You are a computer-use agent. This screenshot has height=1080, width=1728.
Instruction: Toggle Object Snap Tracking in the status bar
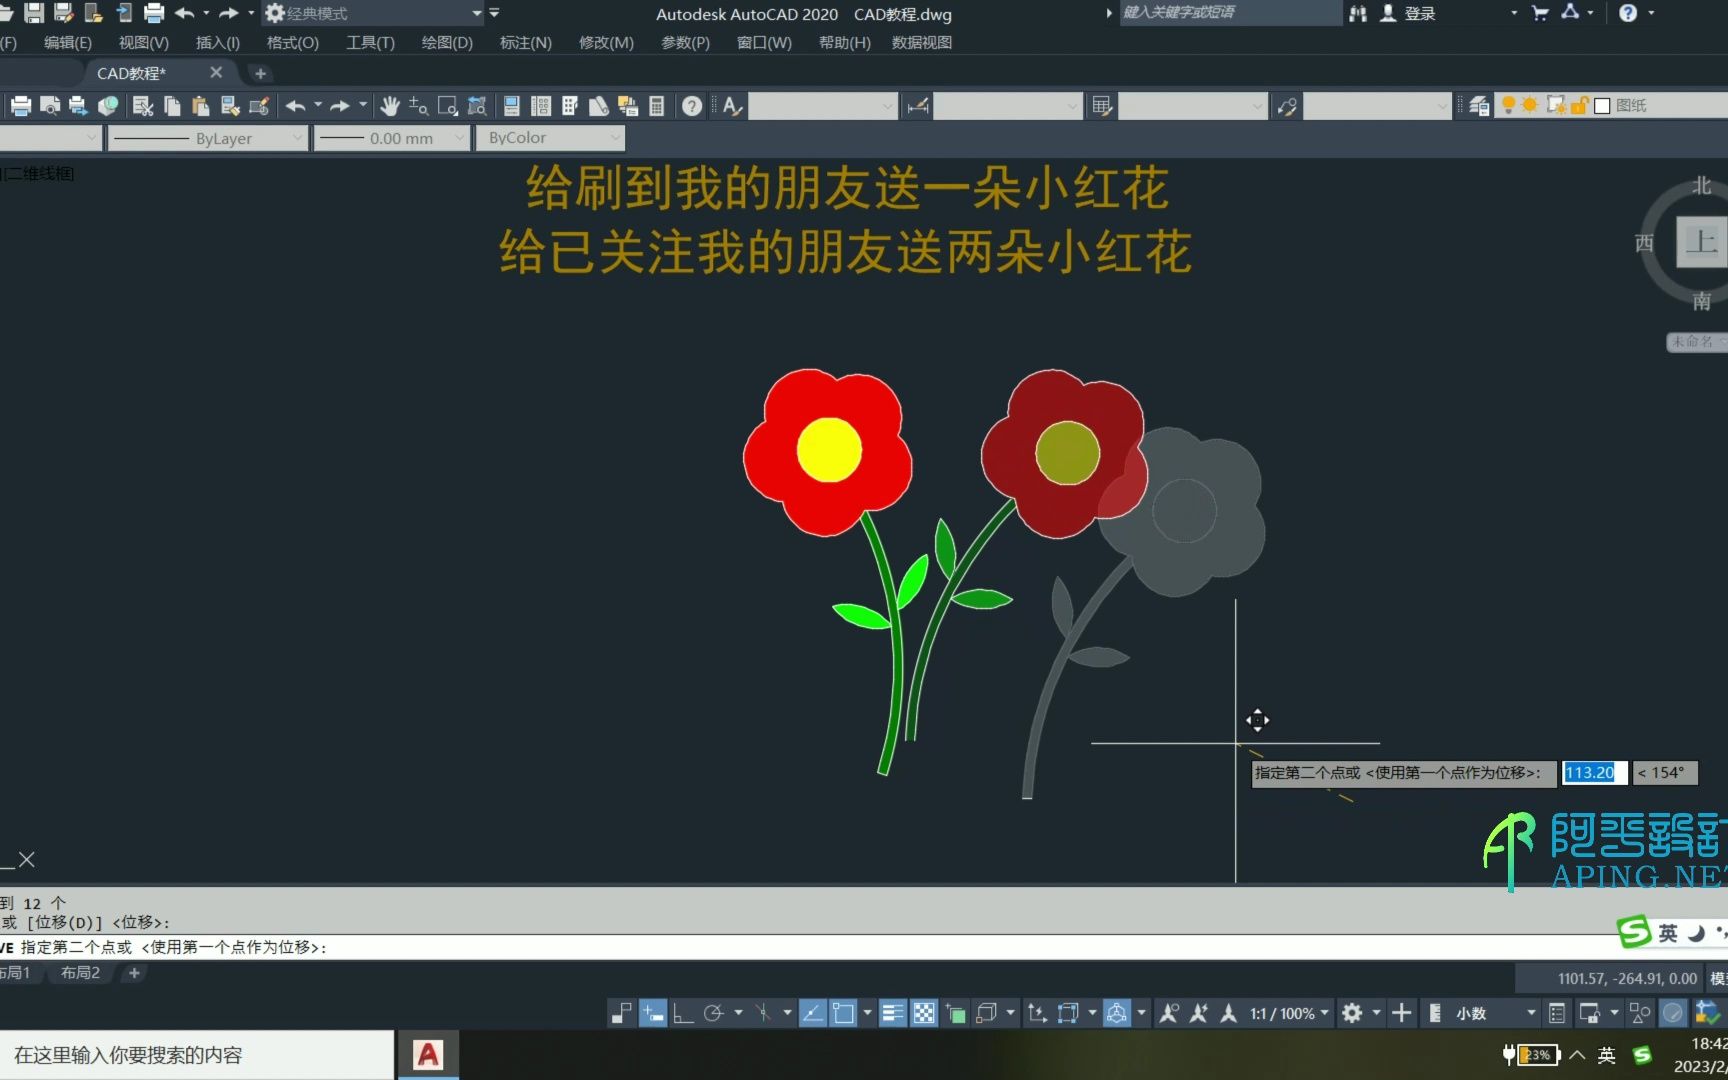812,1013
